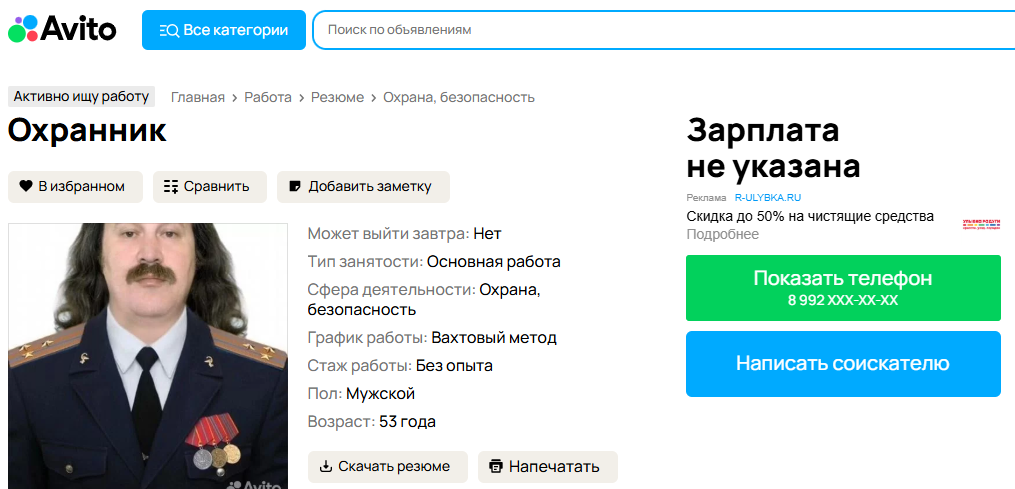Screen dimensions: 1015x489
Task: Click Написать соискателю button
Action: coord(842,364)
